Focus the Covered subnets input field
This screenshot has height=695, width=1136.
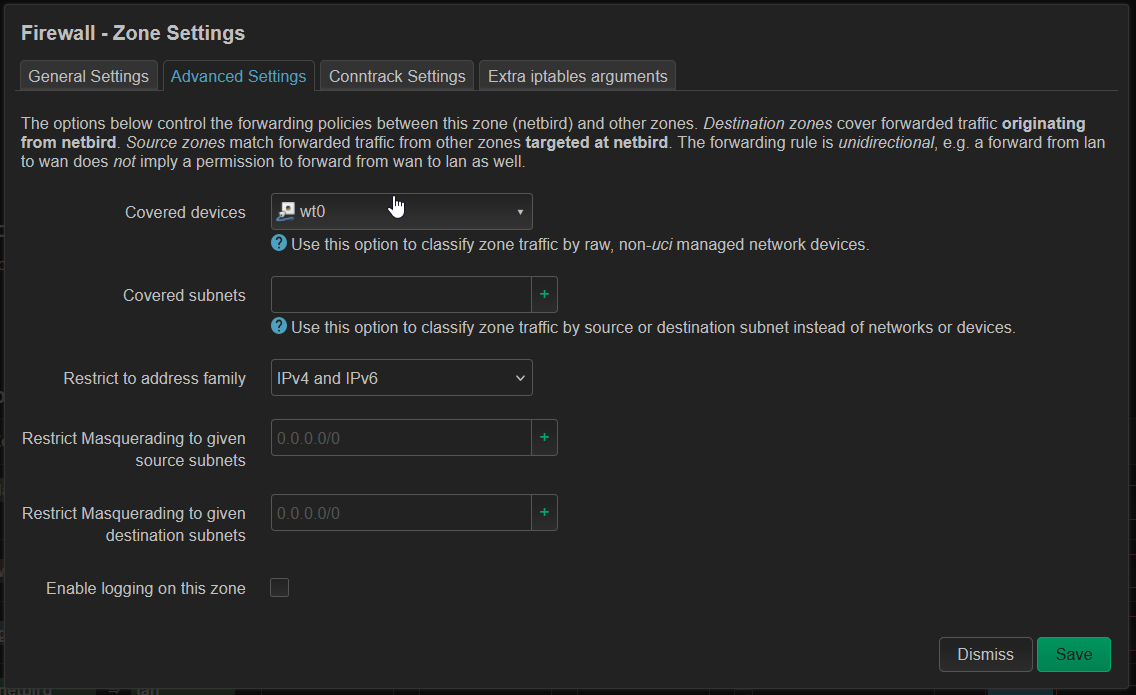pyautogui.click(x=401, y=294)
